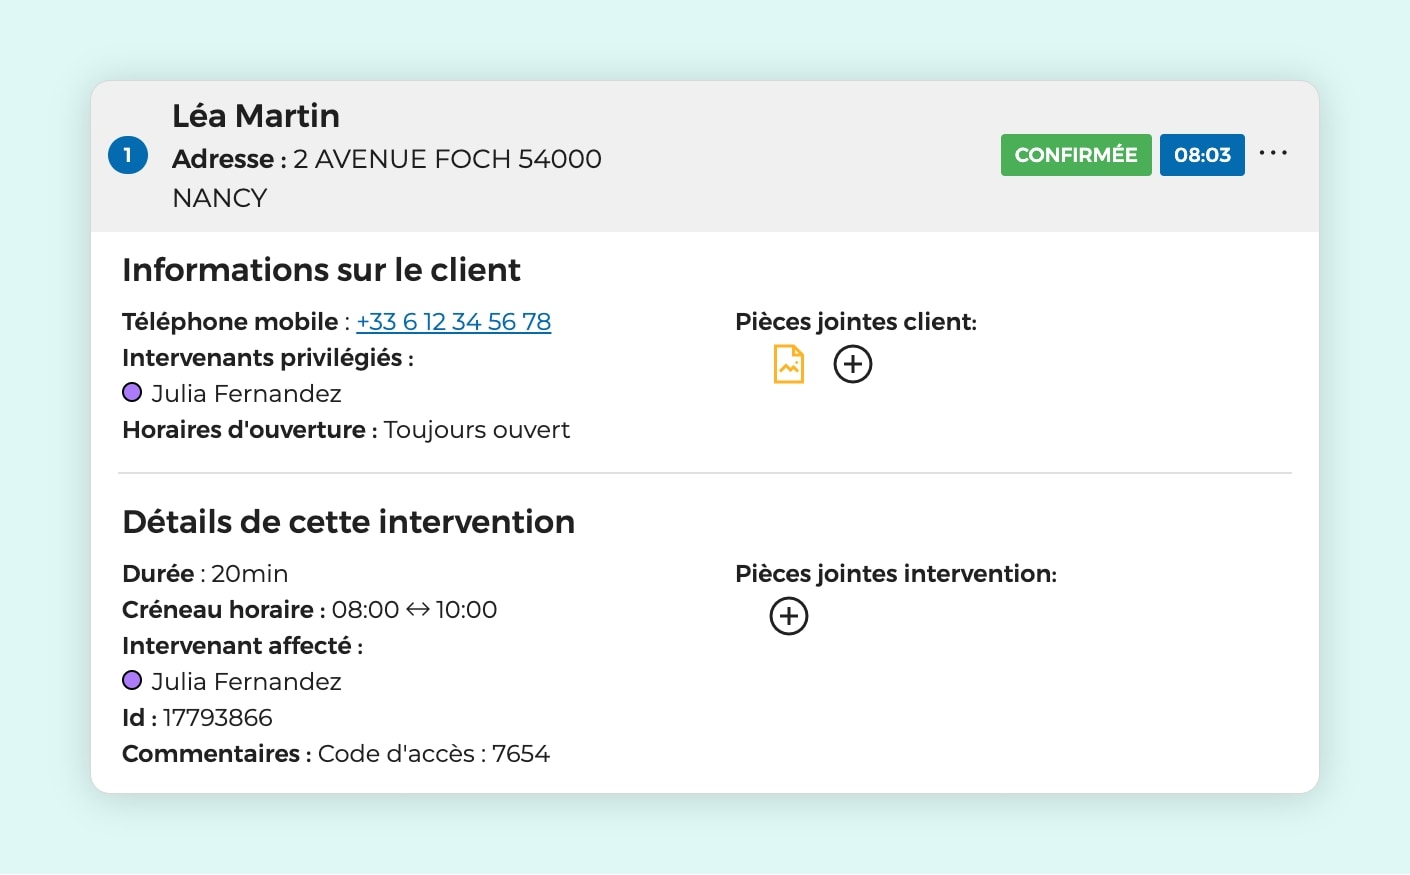The height and width of the screenshot is (875, 1410).
Task: Click the double arrow in Créneau horaire
Action: pyautogui.click(x=417, y=610)
